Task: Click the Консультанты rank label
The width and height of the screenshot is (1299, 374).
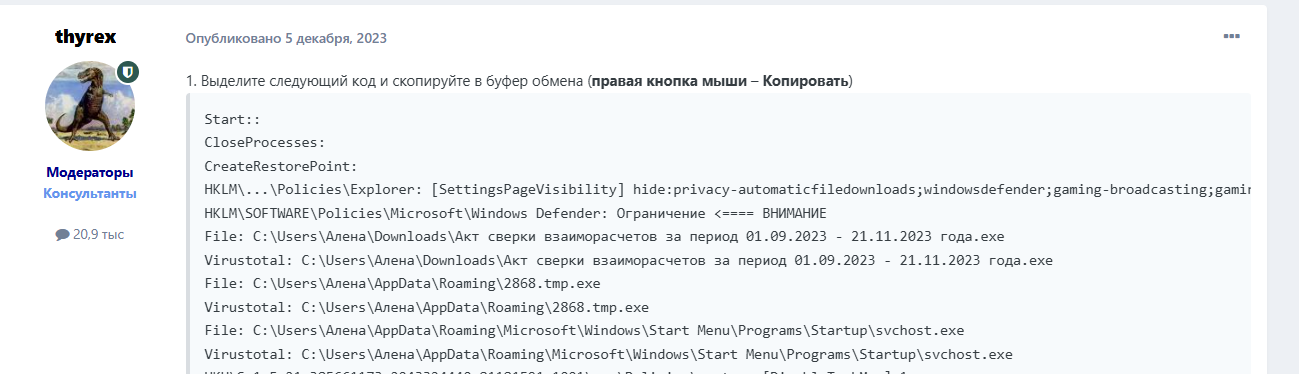Action: coord(90,193)
